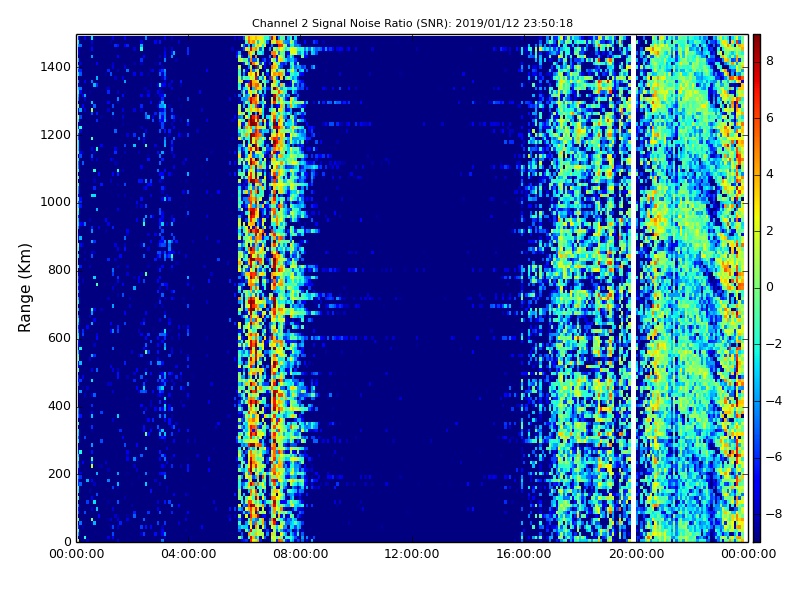This screenshot has width=800, height=600.
Task: Click the colorbar value −8 label
Action: (773, 514)
